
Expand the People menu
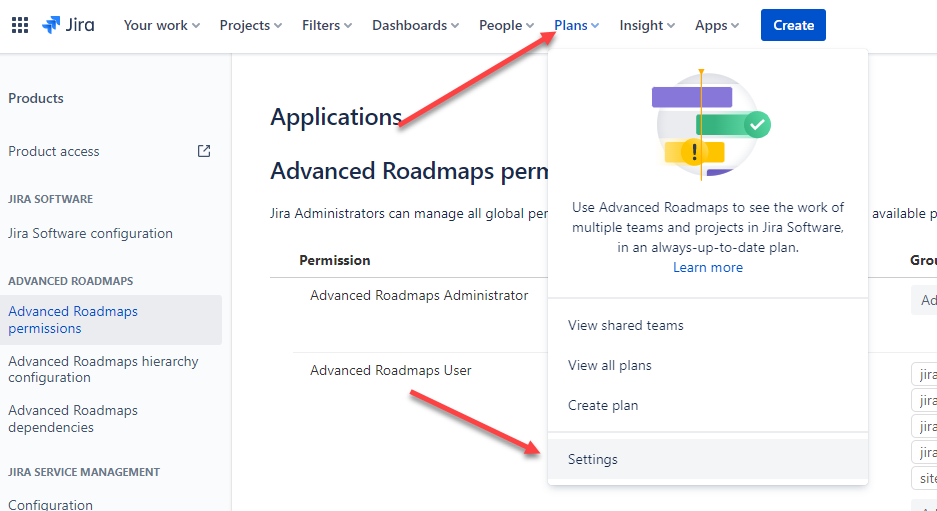(x=506, y=25)
